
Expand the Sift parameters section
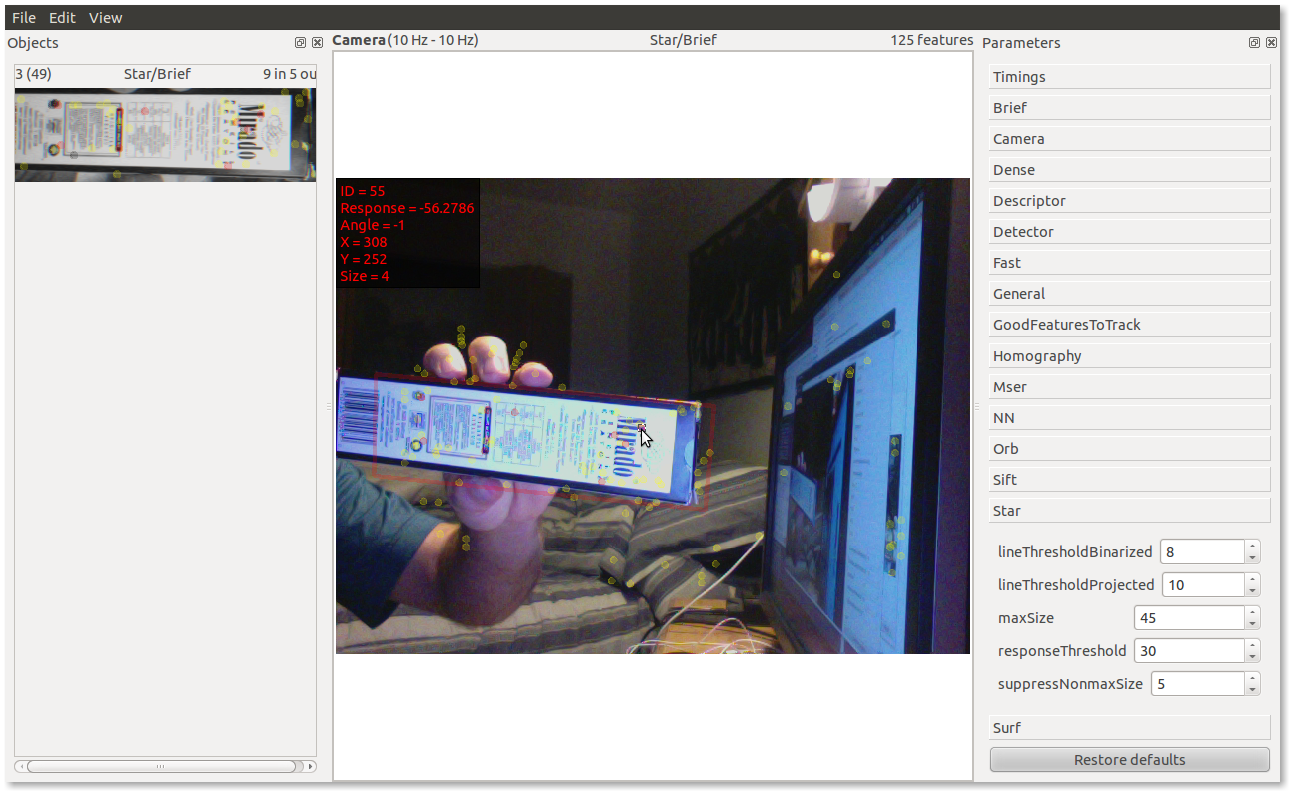(1129, 480)
